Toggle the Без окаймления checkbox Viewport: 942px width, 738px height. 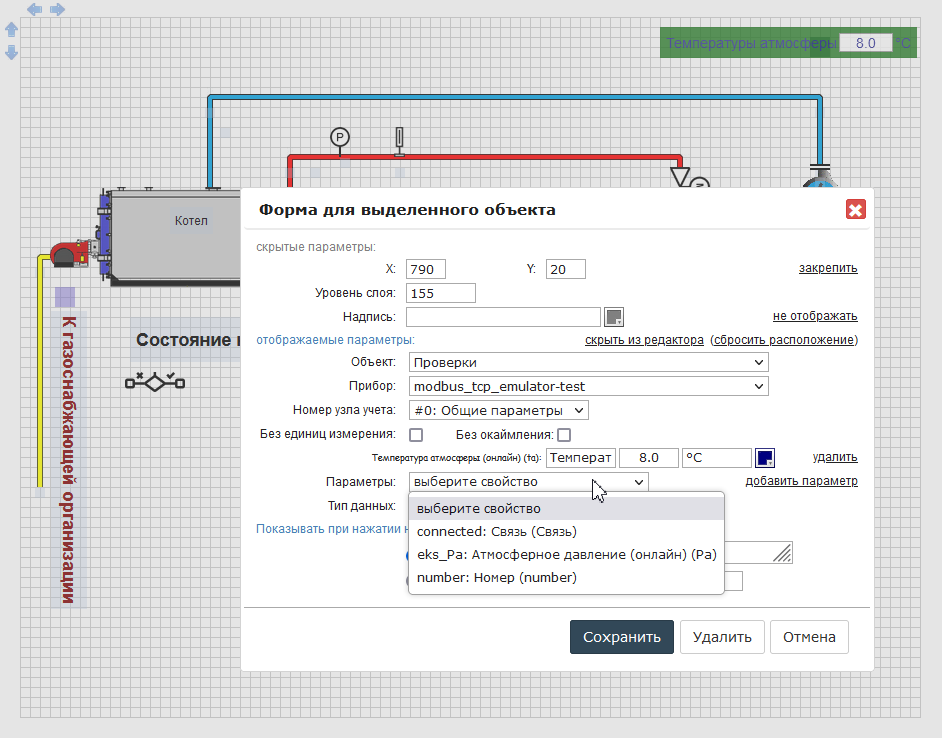564,435
